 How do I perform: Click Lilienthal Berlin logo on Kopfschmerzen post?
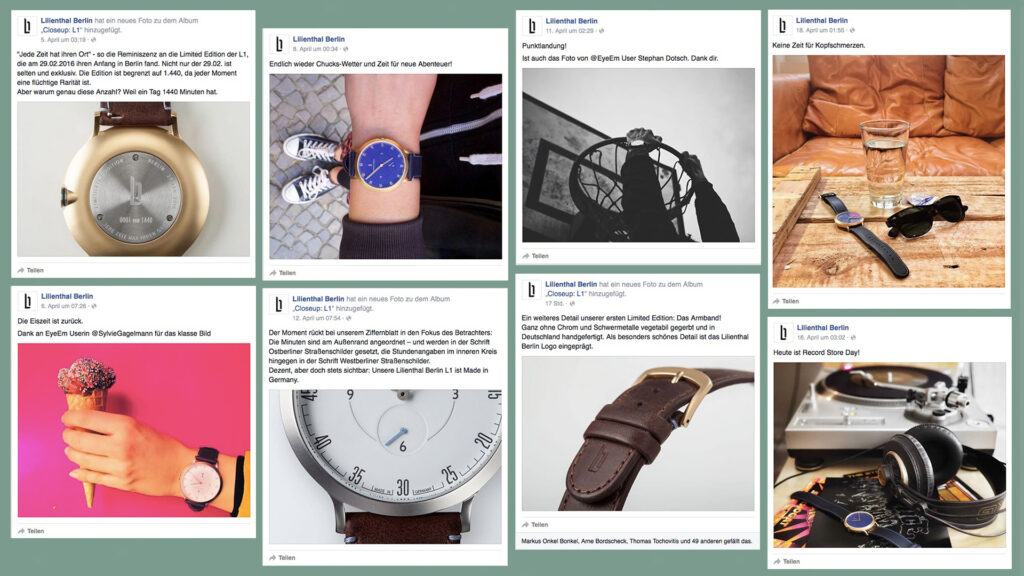(x=782, y=25)
